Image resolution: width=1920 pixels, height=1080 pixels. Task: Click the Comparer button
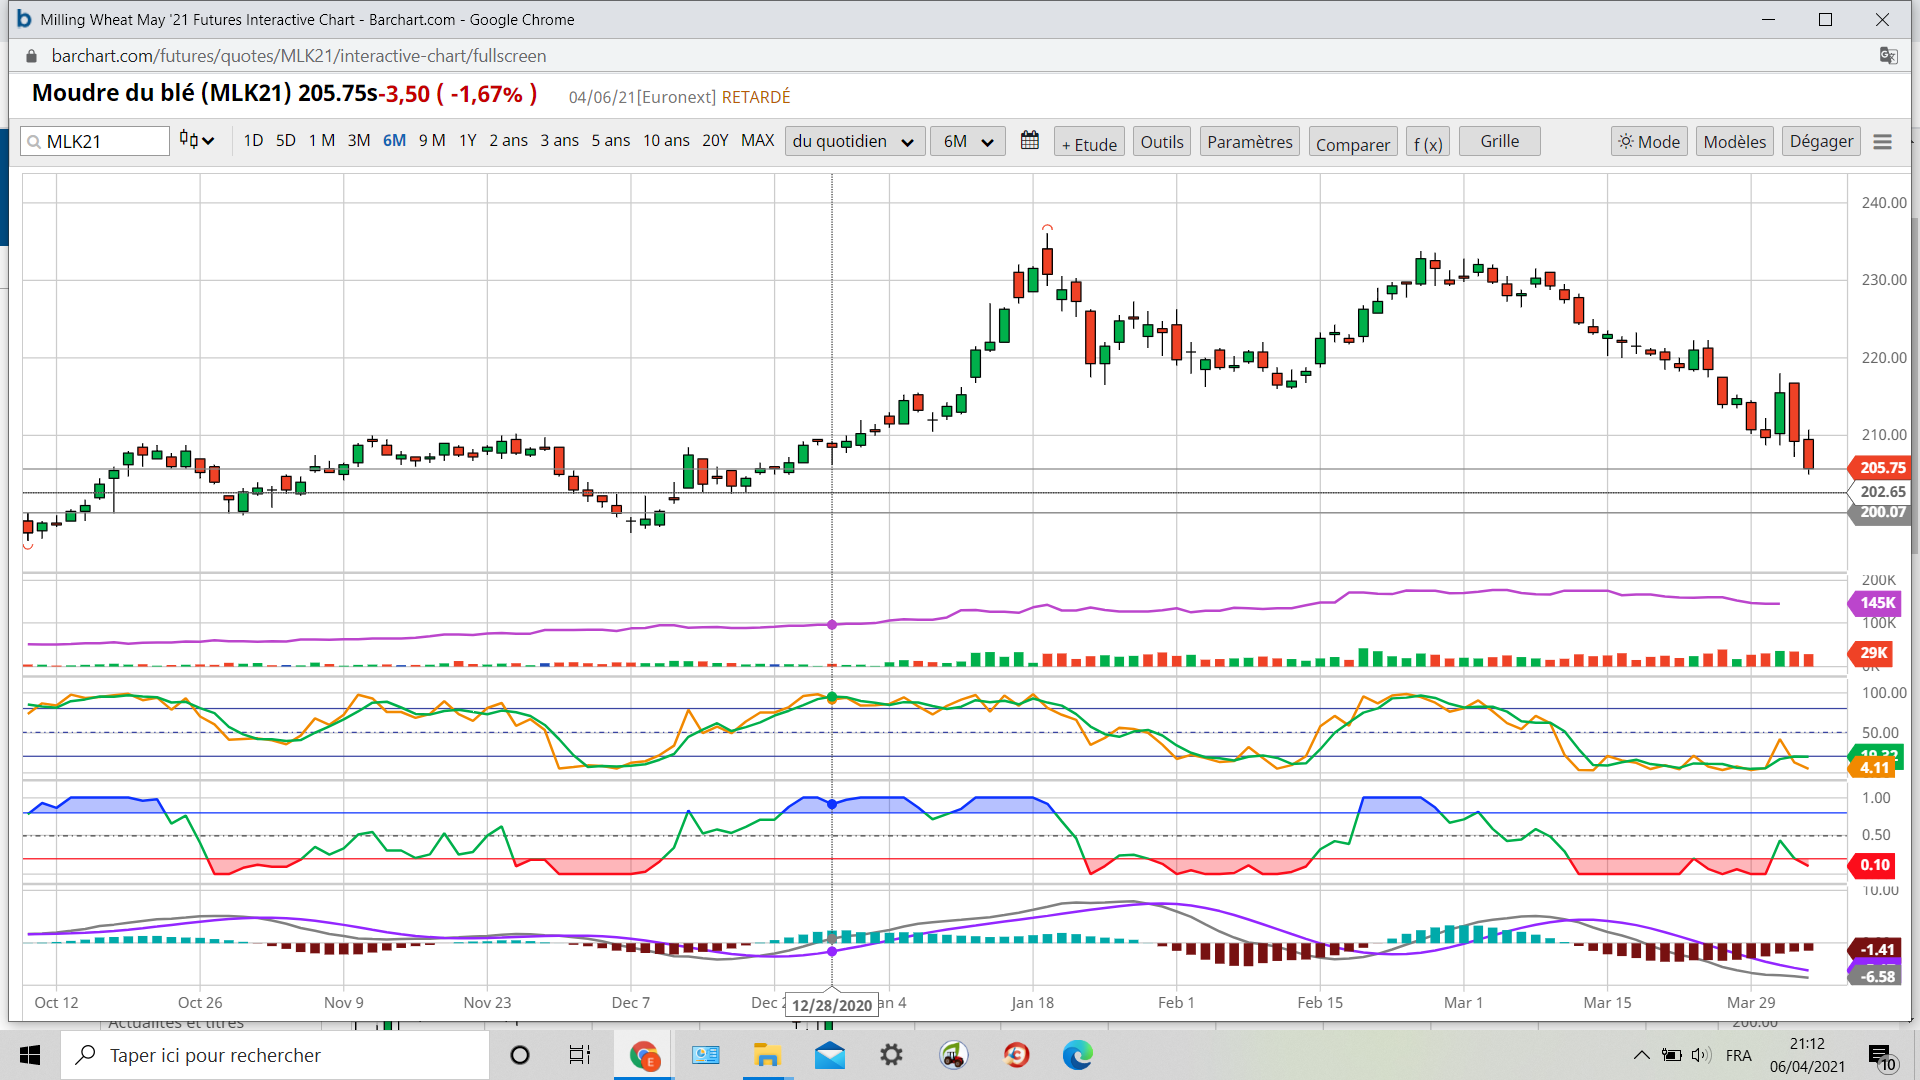point(1352,143)
